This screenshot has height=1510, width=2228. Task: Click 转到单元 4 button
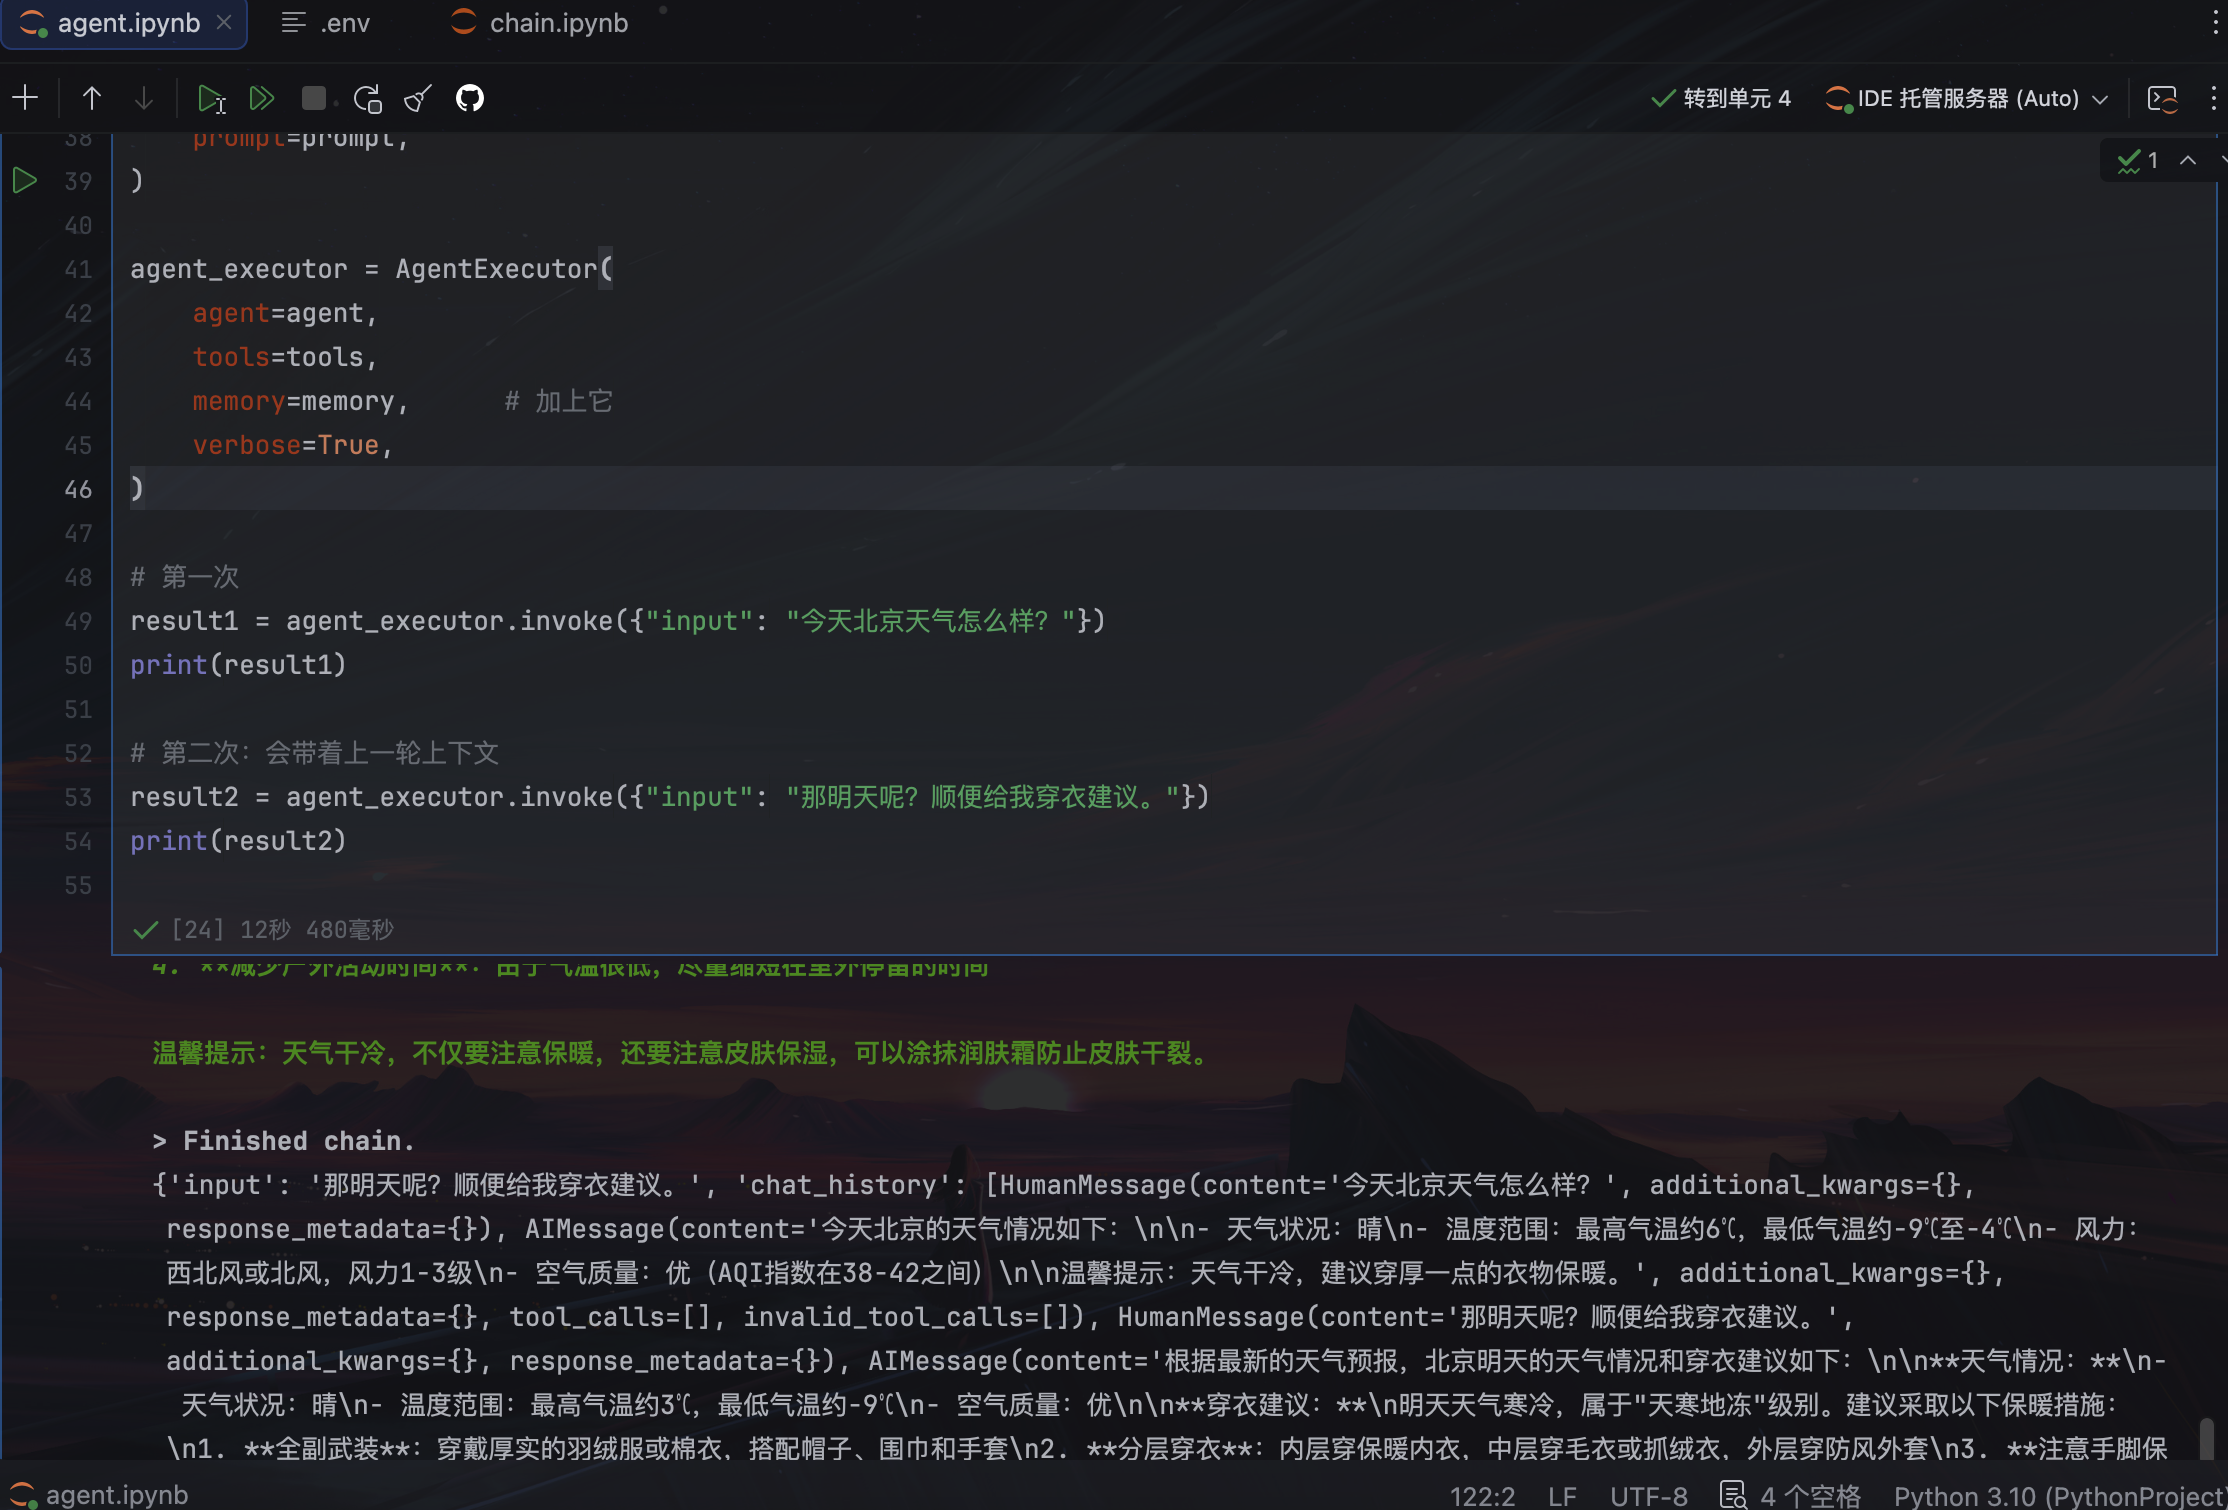click(x=1721, y=98)
